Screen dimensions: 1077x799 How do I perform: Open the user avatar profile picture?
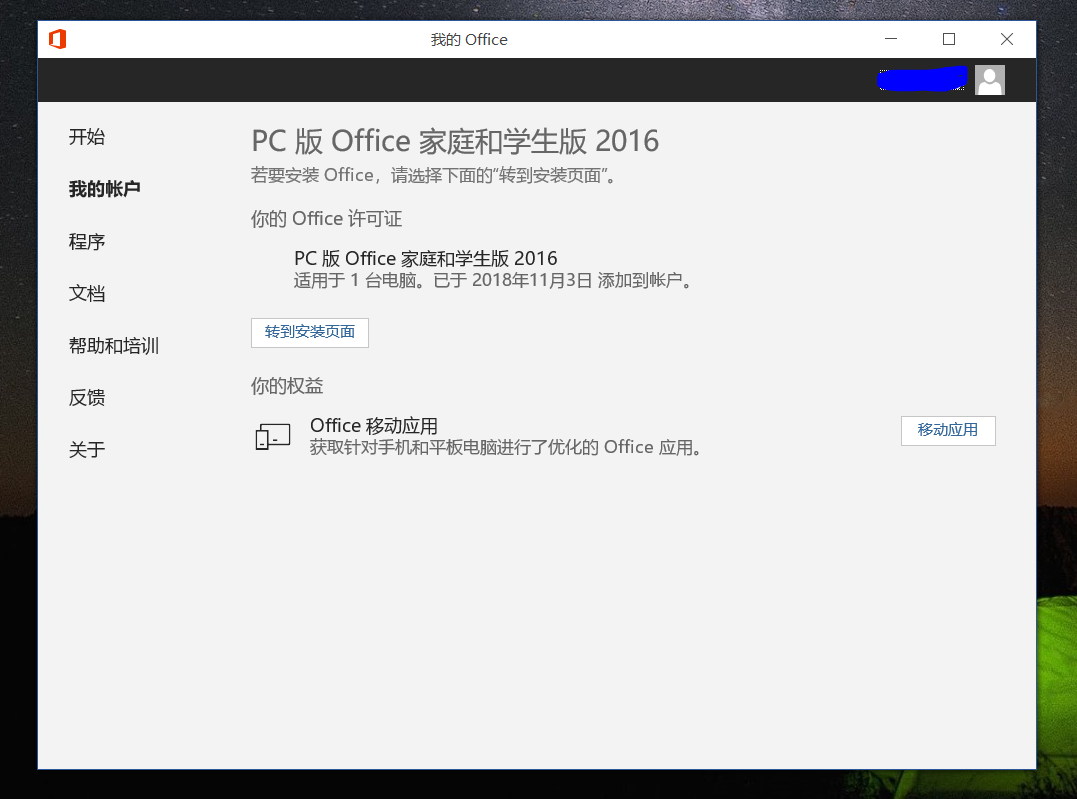coord(989,80)
